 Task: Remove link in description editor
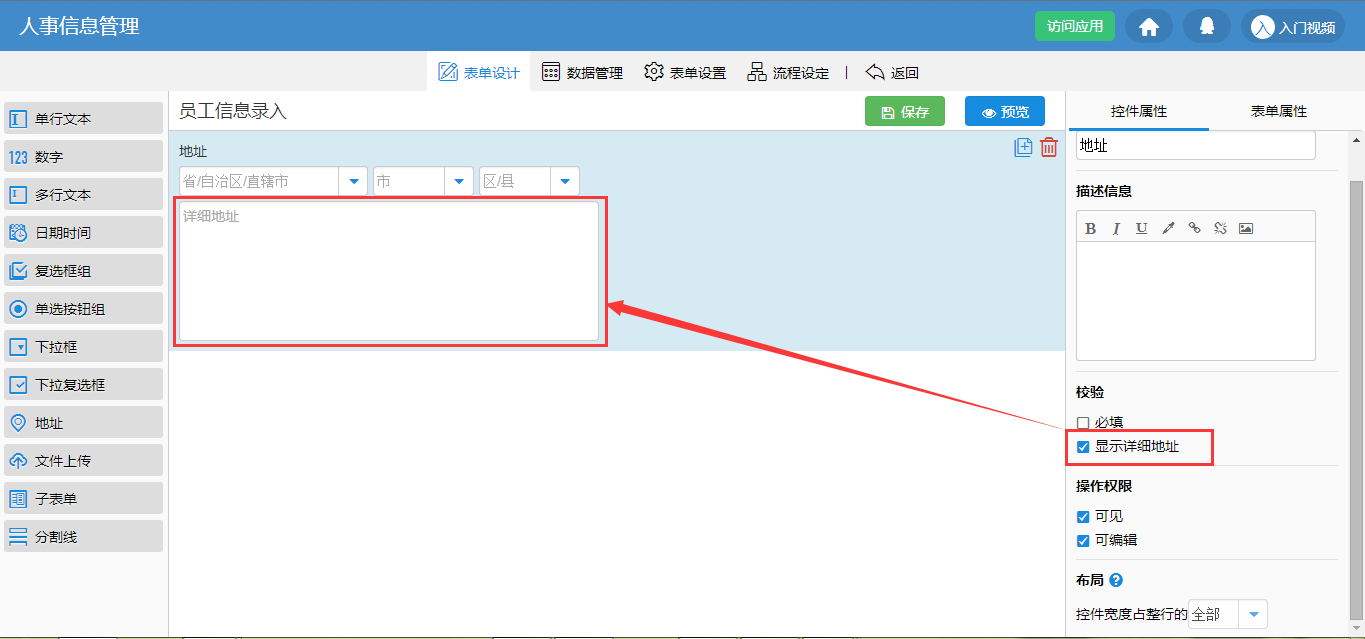pos(1220,228)
